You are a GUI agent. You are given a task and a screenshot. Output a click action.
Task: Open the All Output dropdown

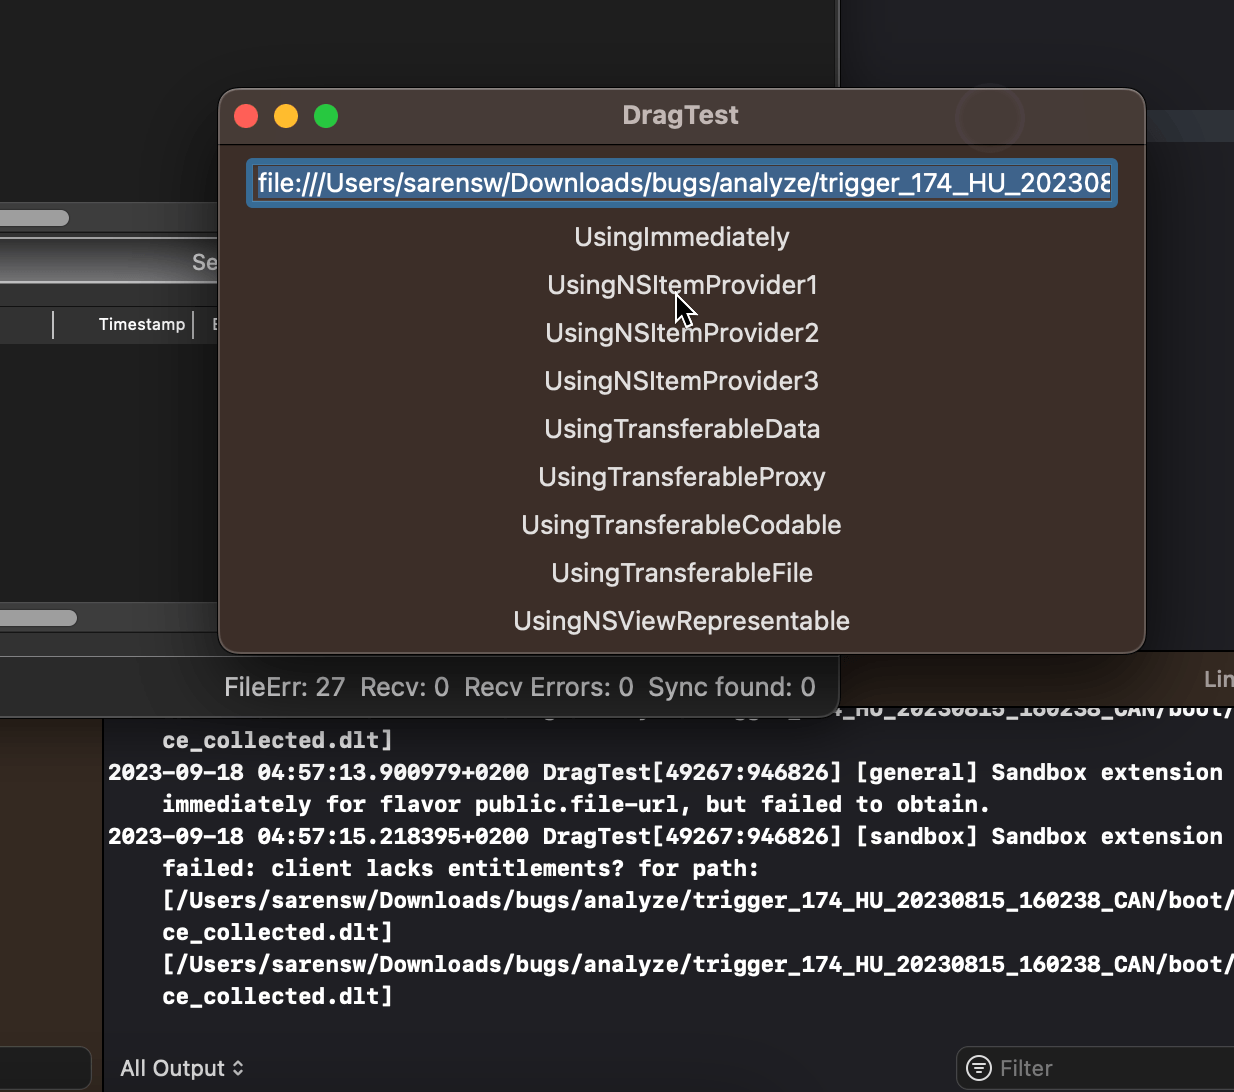(182, 1068)
